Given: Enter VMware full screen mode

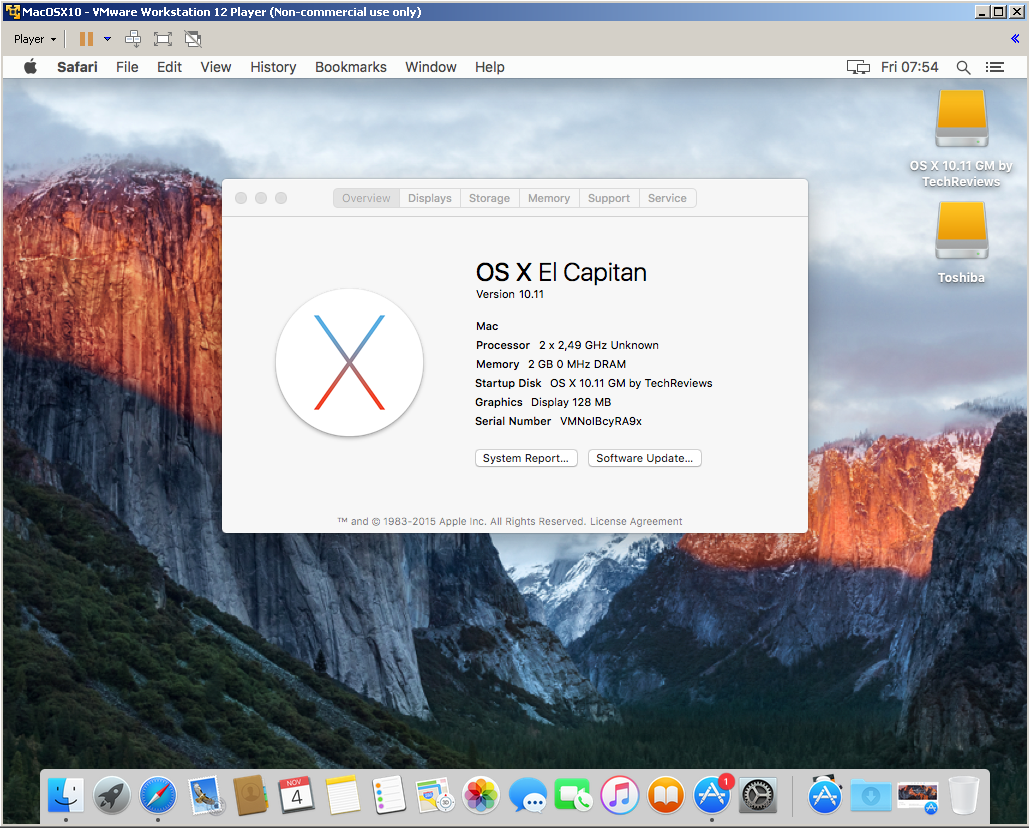Looking at the screenshot, I should [x=163, y=39].
